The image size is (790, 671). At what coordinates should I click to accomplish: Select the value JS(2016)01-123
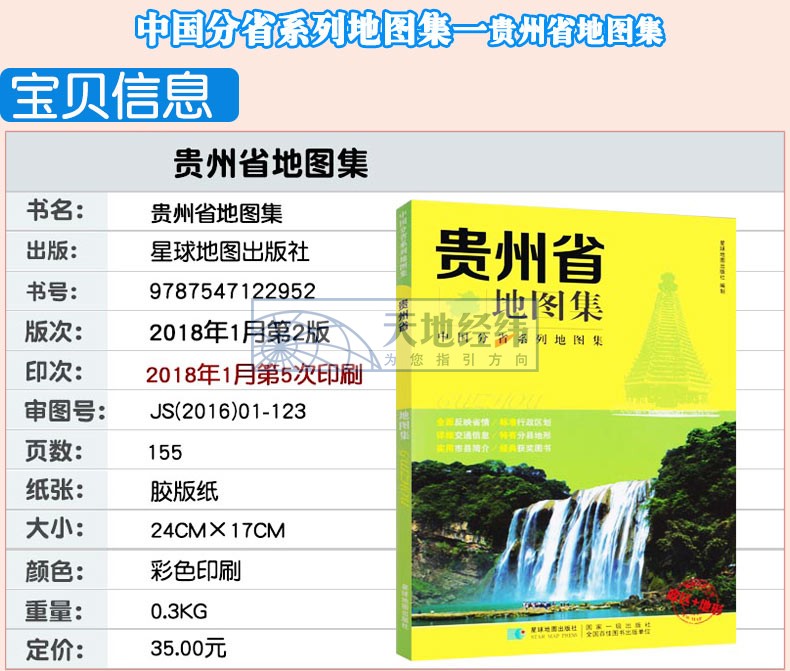pos(228,412)
